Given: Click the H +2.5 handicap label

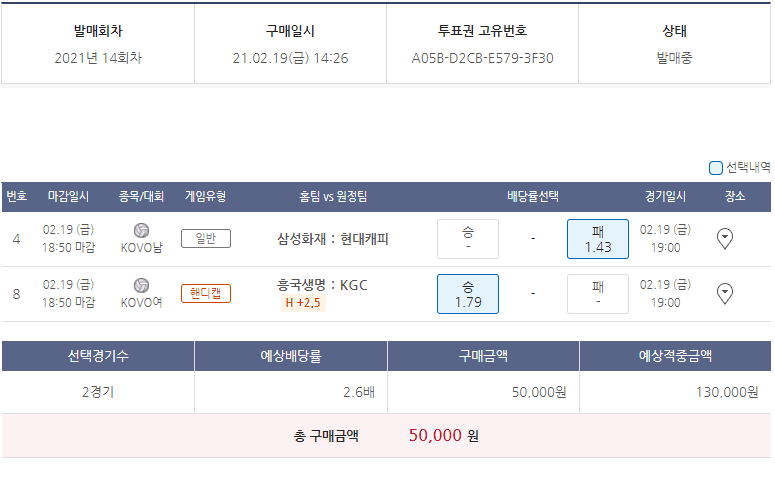Looking at the screenshot, I should [304, 303].
